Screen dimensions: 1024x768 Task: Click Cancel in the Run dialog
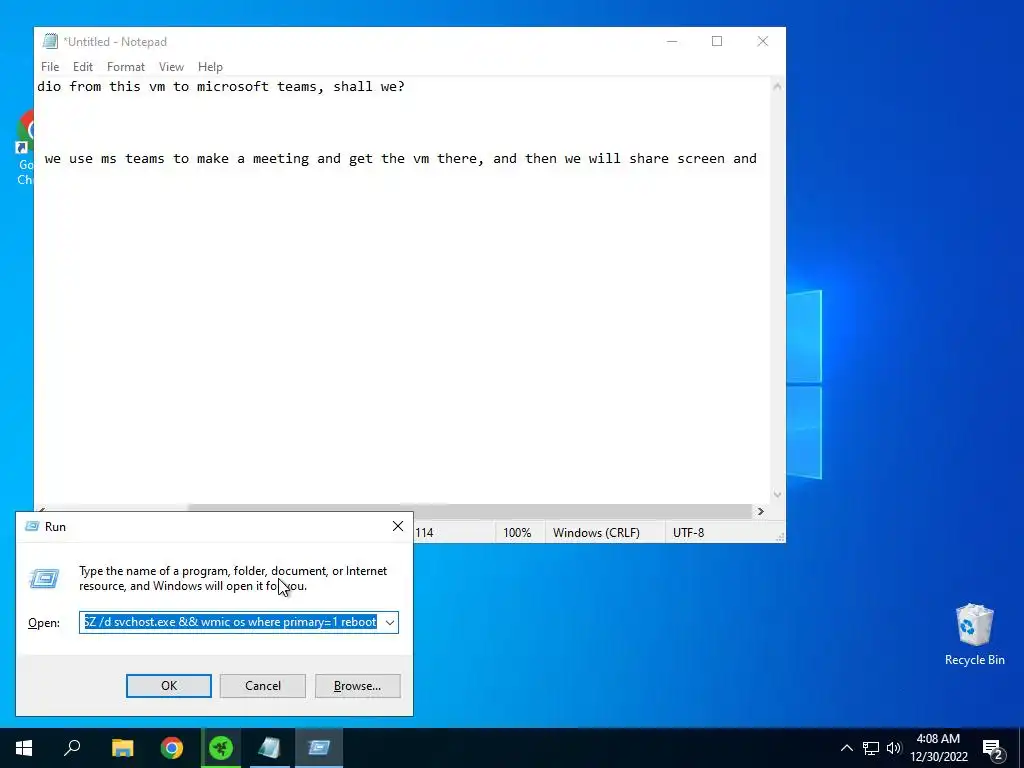point(263,686)
